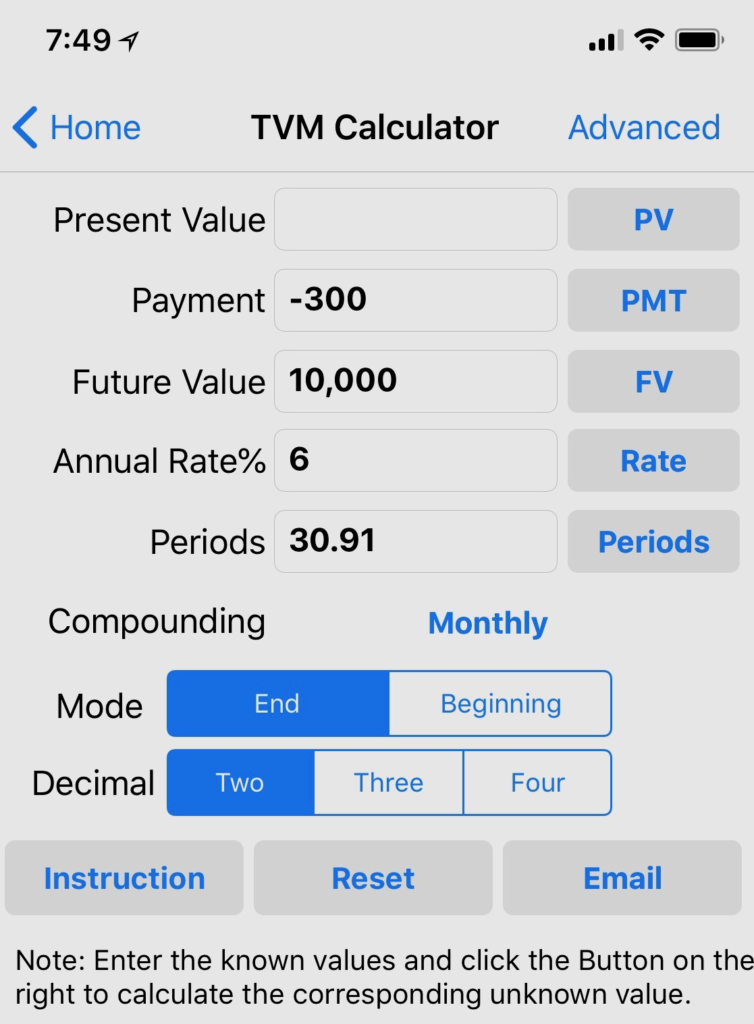This screenshot has width=754, height=1024.
Task: Select End payment mode
Action: click(x=278, y=703)
